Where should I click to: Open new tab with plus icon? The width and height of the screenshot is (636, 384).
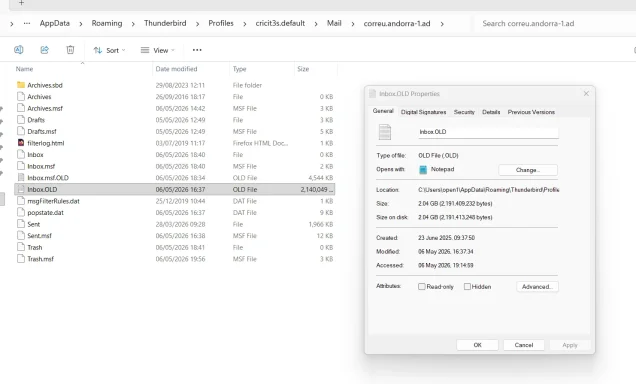click(x=21, y=3)
